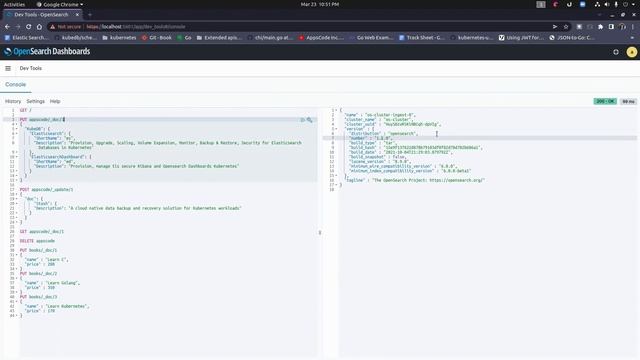Screen dimensions: 640x360
Task: Open Google Chrome app menu in top bar
Action: click(x=60, y=4)
